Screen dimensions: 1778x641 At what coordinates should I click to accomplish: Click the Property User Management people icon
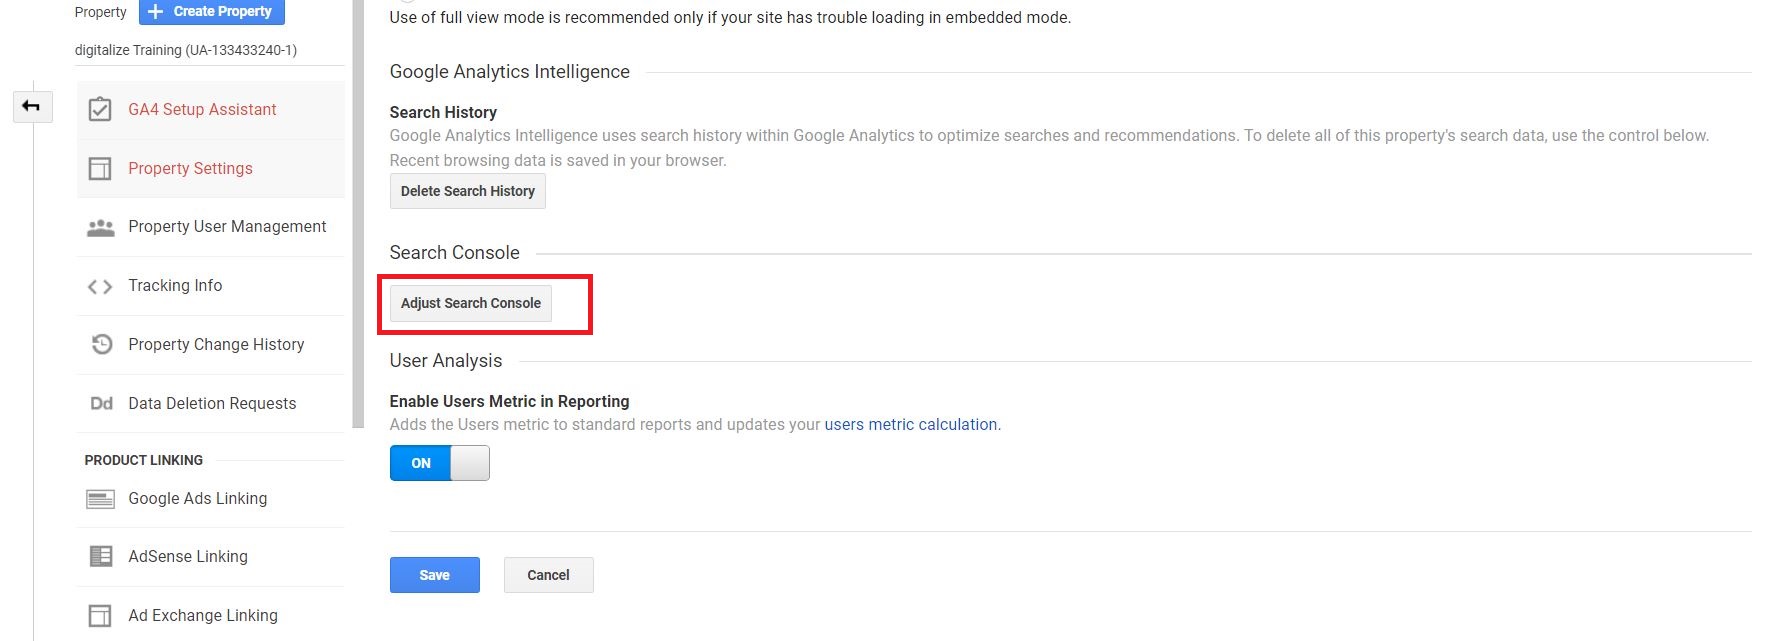click(x=100, y=227)
